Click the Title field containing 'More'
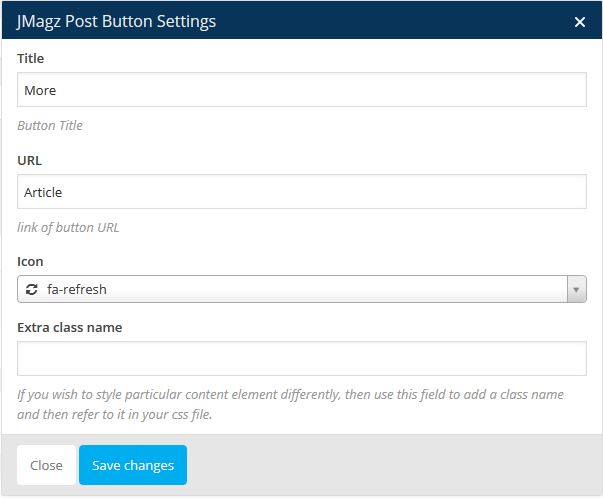The image size is (603, 499). point(301,90)
